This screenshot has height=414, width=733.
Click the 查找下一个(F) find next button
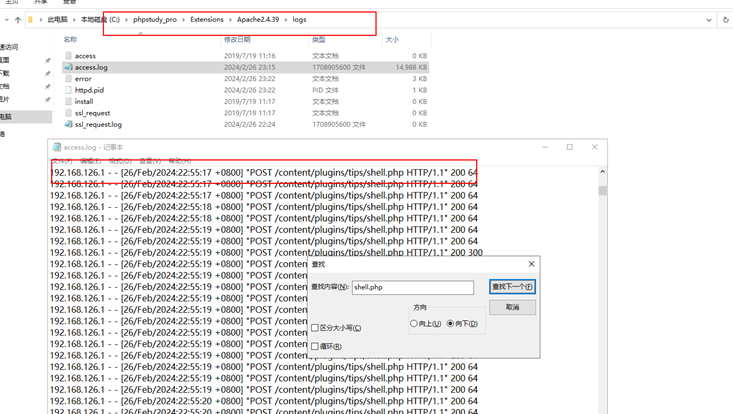512,287
